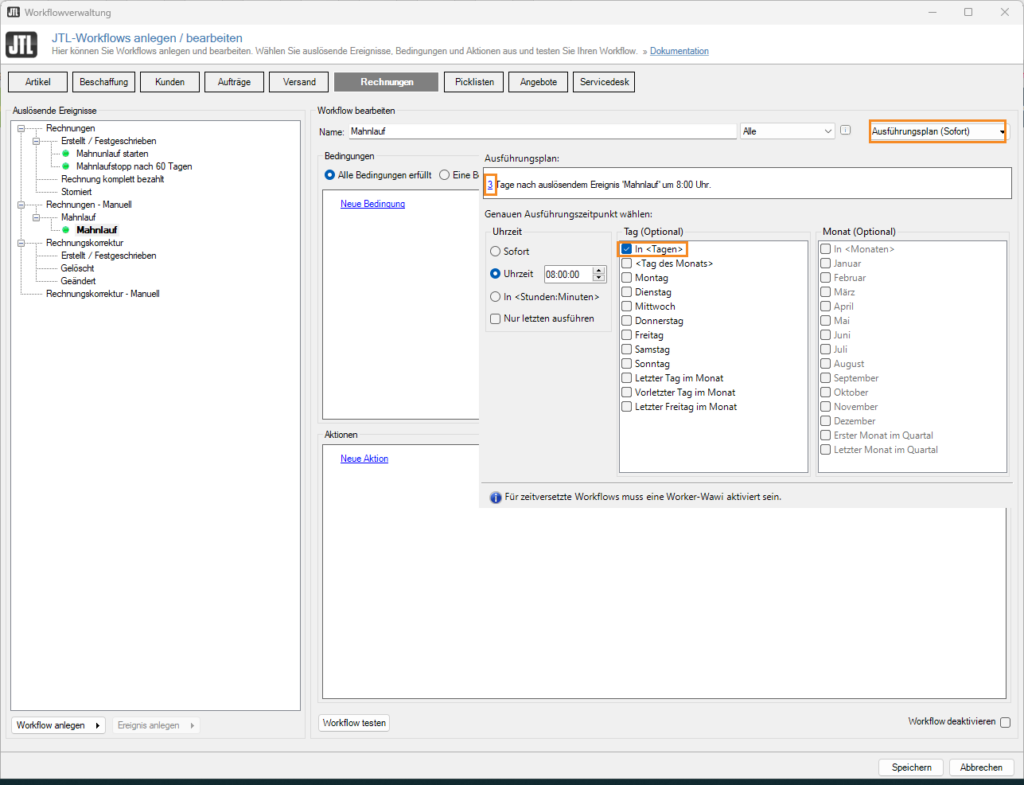Uncheck the In <Tagen> checkbox
The image size is (1024, 785).
coord(625,249)
